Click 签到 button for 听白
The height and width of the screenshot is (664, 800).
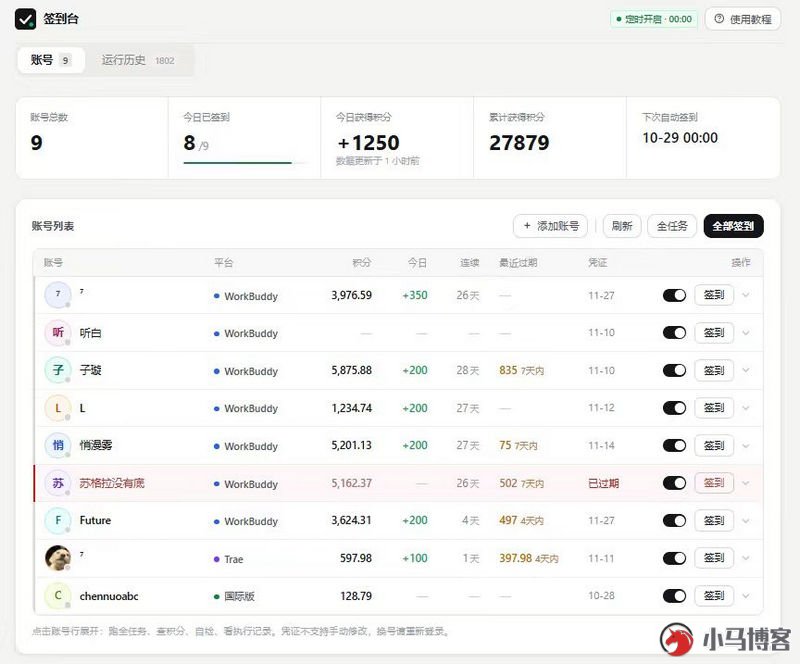click(x=714, y=333)
